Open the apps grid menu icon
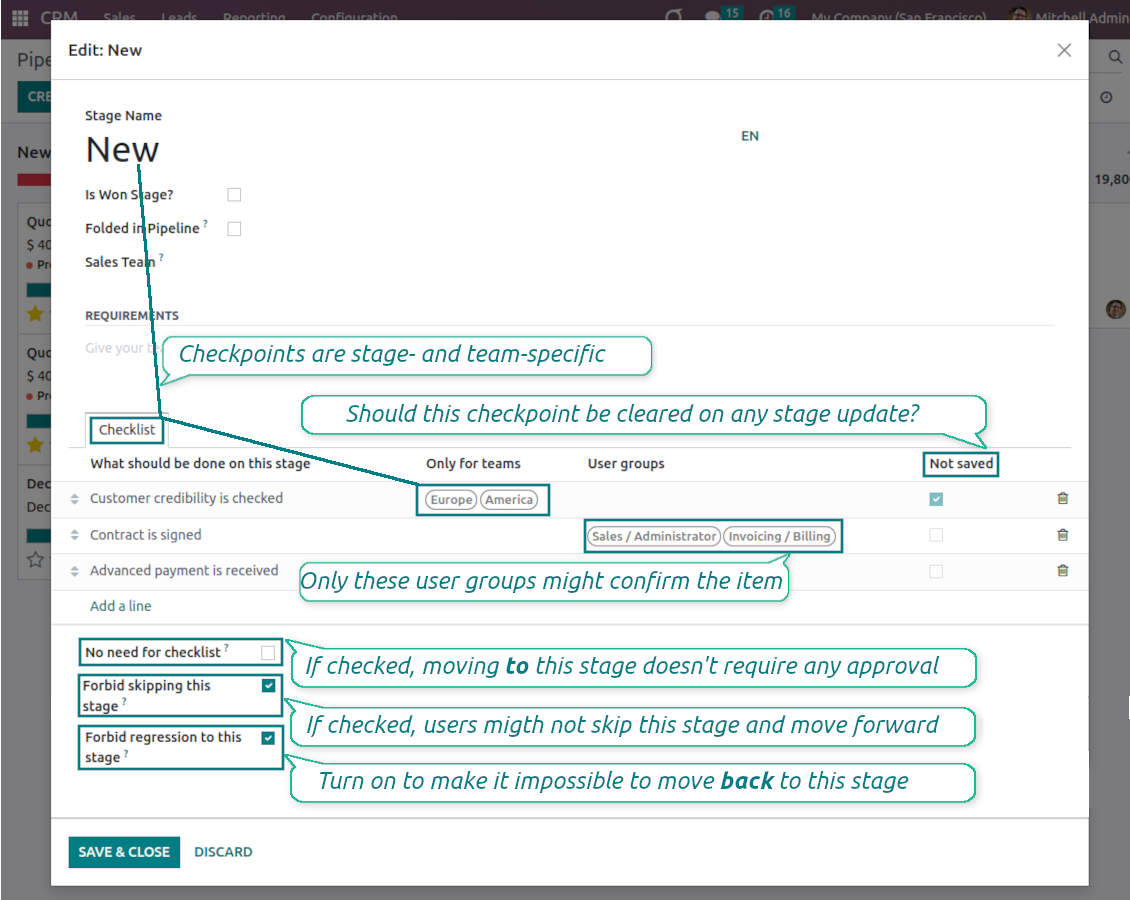The image size is (1130, 900). pos(20,17)
